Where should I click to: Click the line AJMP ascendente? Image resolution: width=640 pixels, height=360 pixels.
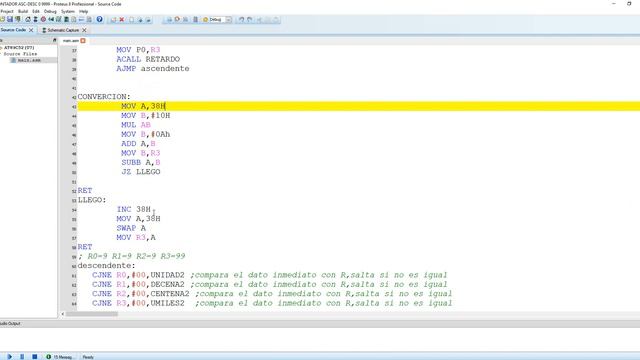[x=153, y=69]
